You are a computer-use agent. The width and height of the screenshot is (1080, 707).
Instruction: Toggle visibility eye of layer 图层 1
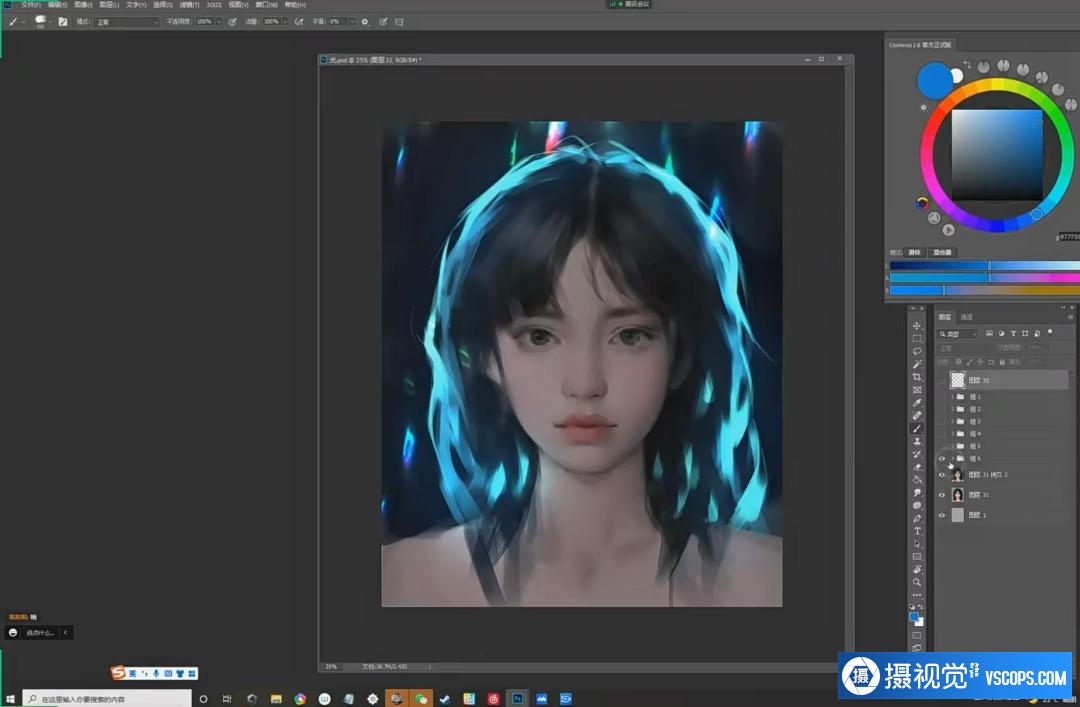(x=942, y=515)
